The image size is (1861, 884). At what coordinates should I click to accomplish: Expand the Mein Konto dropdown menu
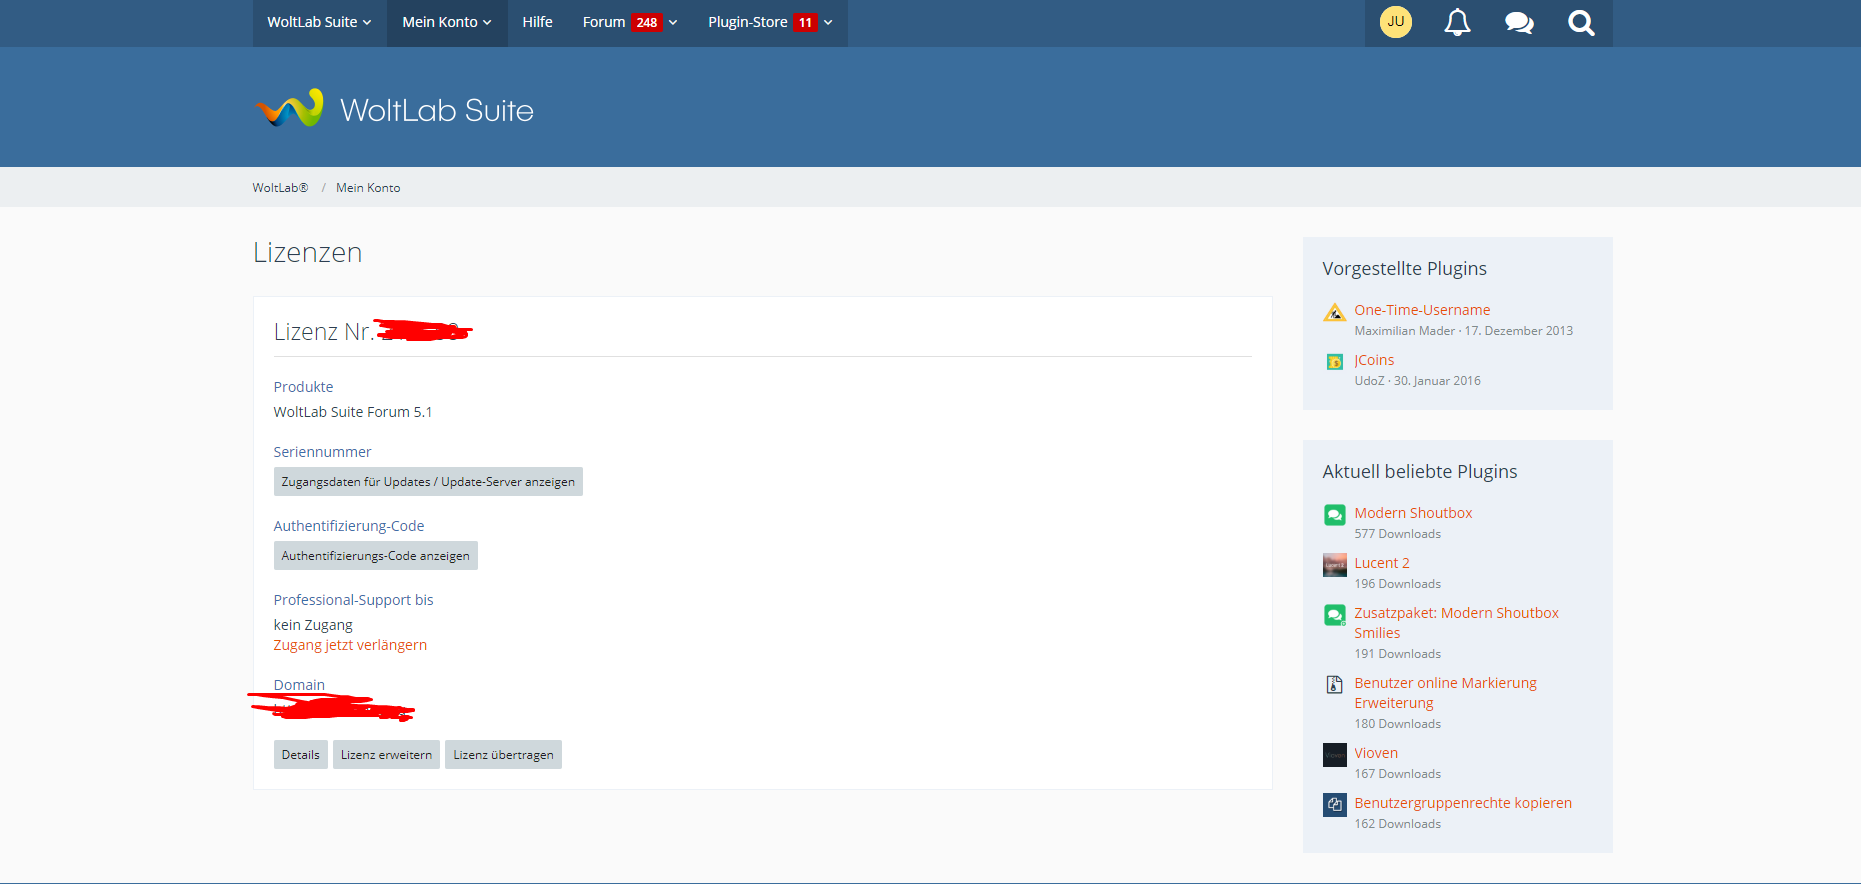(446, 22)
